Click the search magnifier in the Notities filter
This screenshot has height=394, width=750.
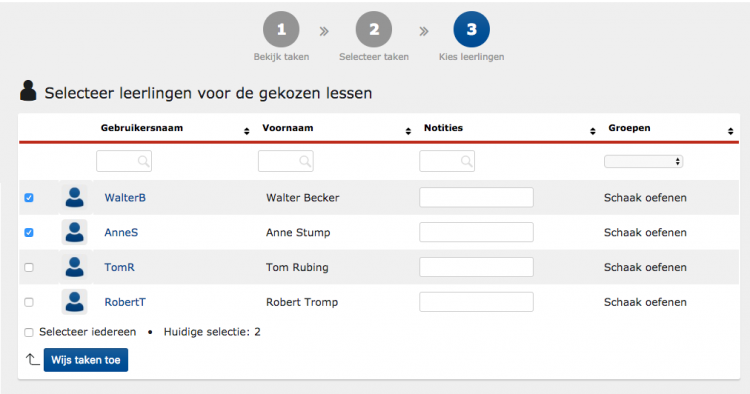(466, 162)
